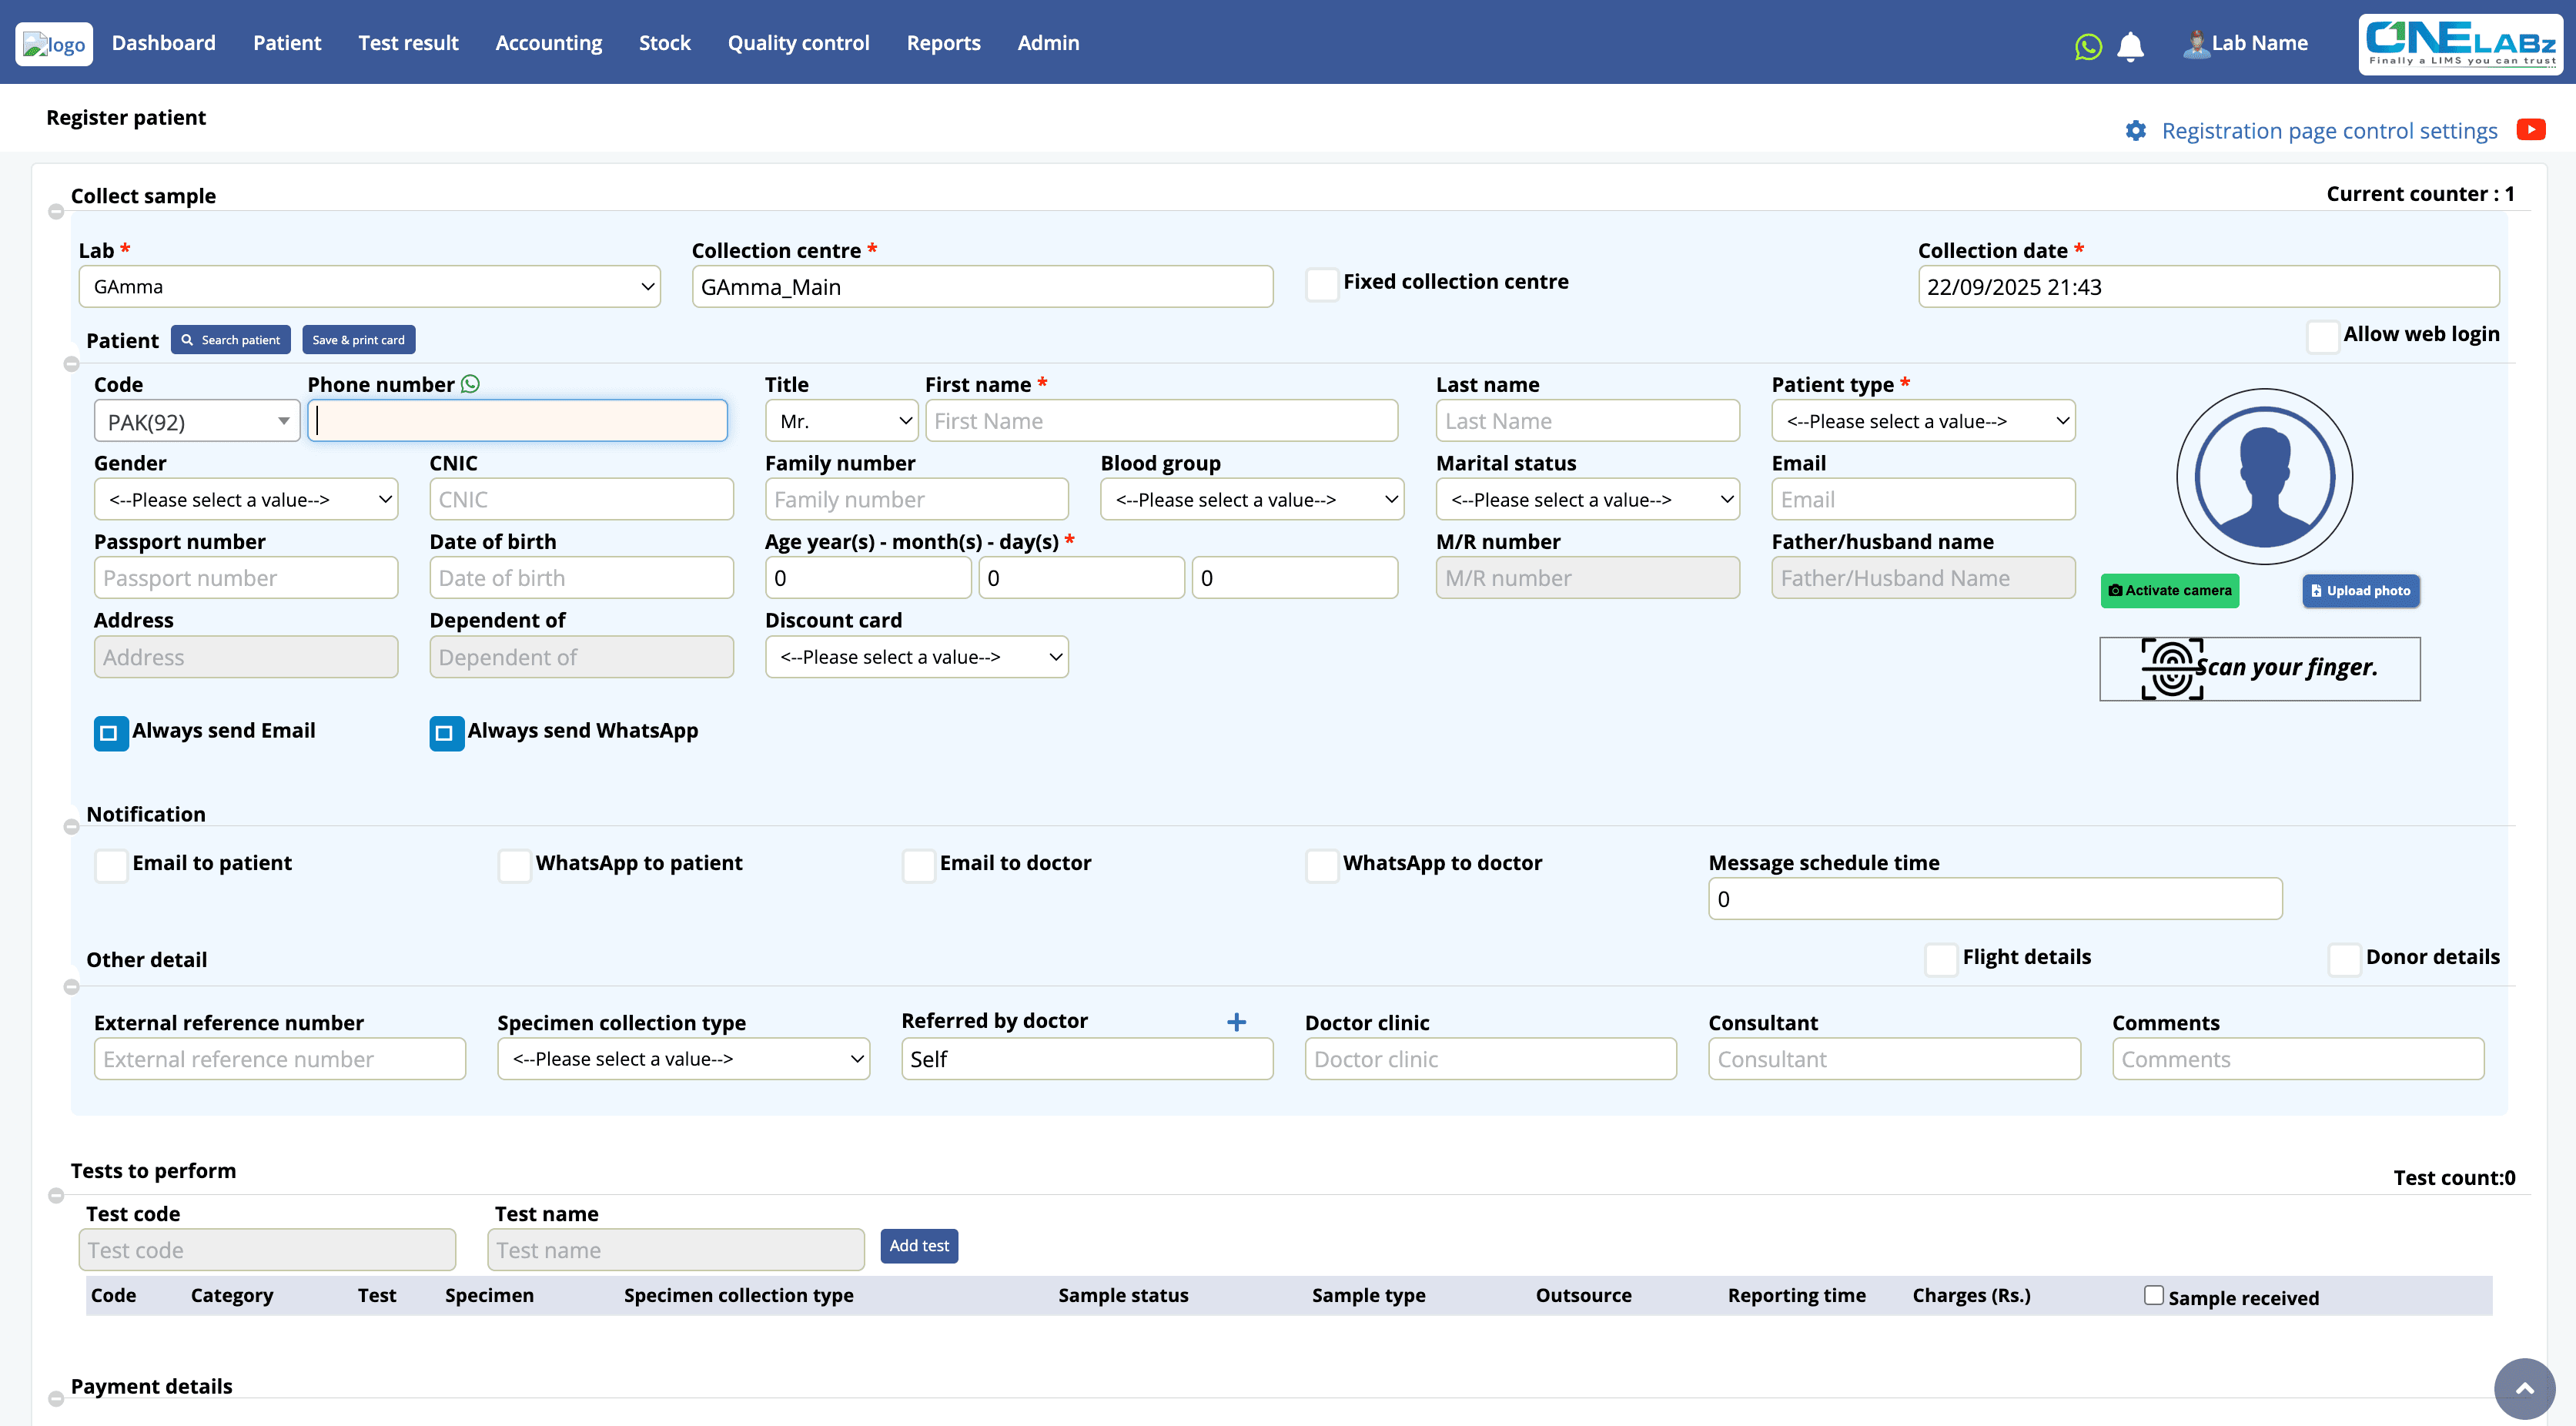Open the Test result menu
Viewport: 2576px width, 1426px height.
pyautogui.click(x=408, y=43)
